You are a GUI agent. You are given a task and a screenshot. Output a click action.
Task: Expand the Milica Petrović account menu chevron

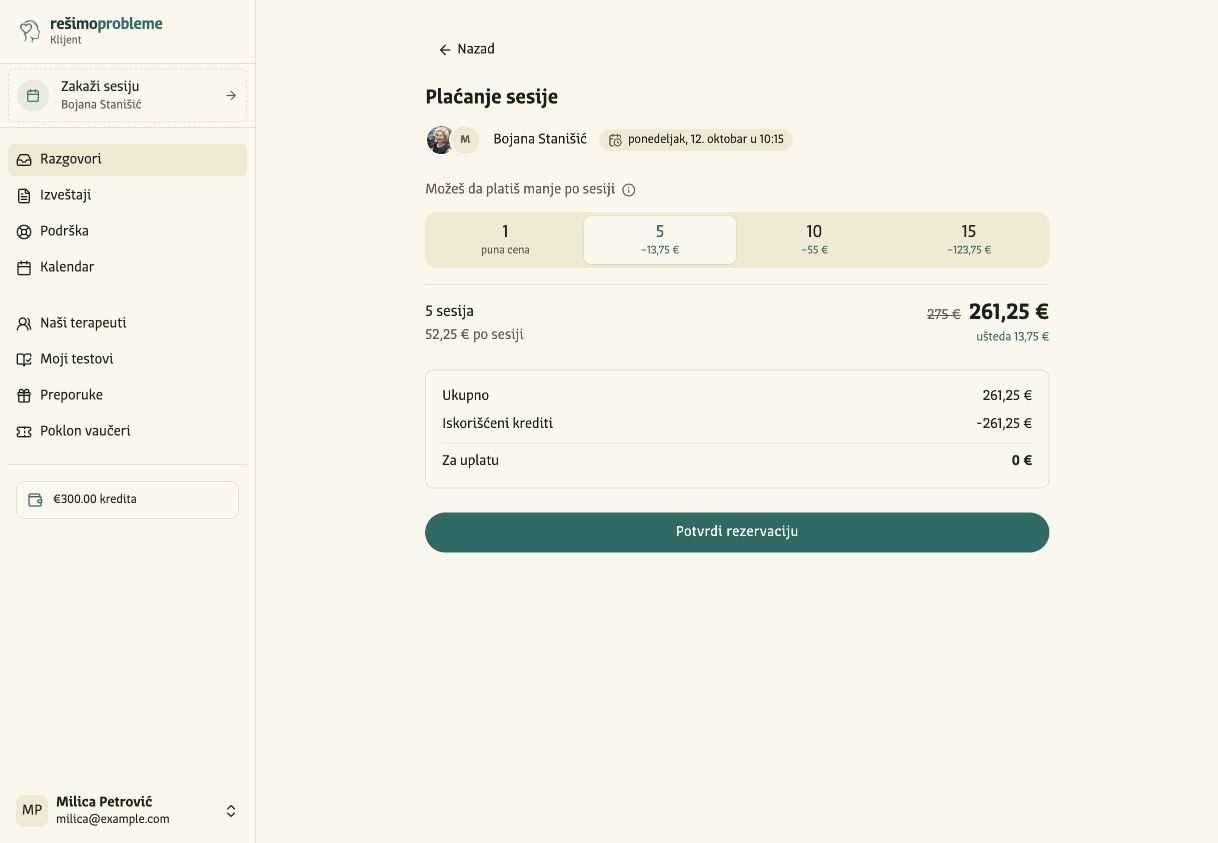[231, 811]
